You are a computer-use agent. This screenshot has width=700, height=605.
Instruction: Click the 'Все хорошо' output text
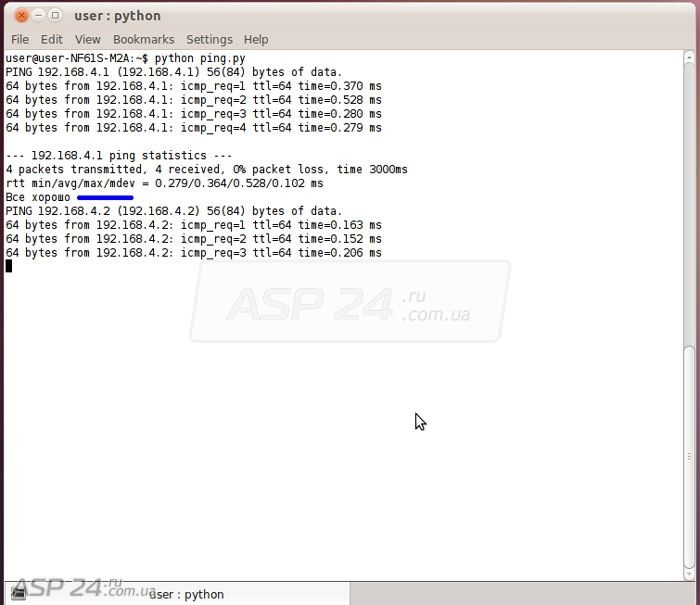pos(38,197)
